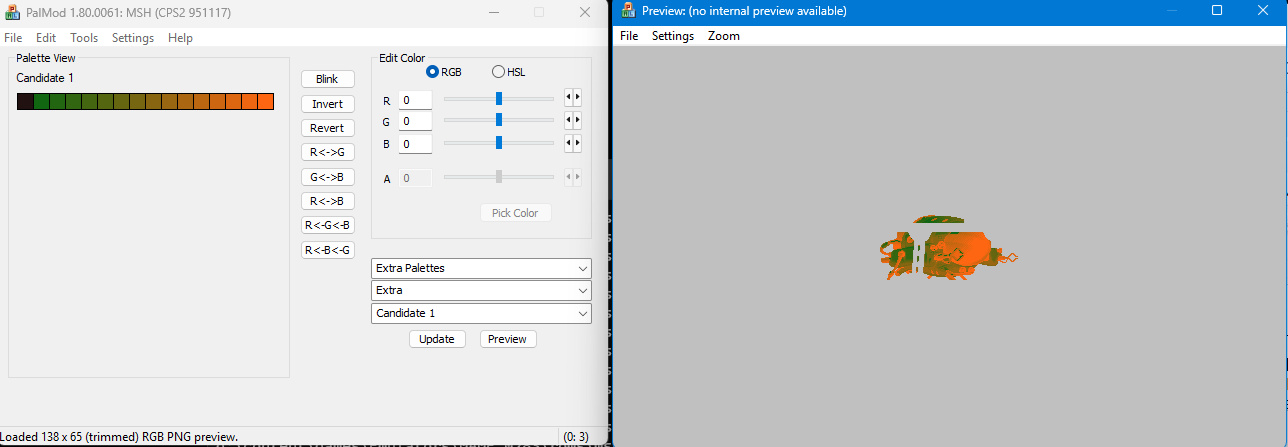Increase R value with right arrow stepper

[577, 98]
